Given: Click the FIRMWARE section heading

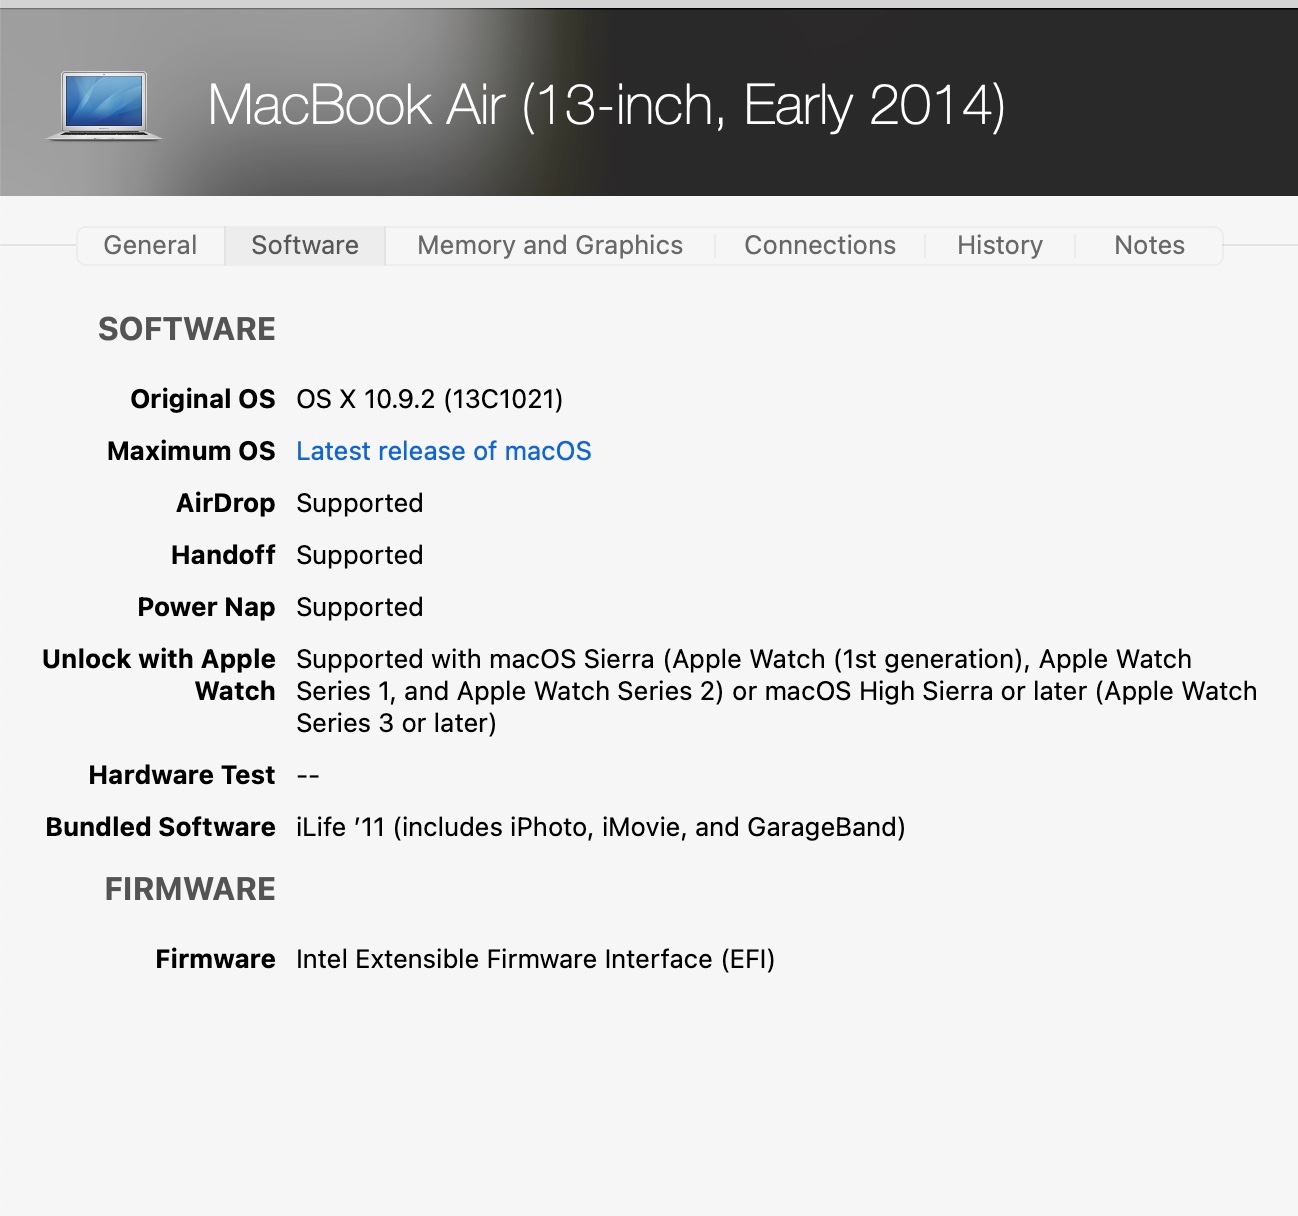Looking at the screenshot, I should pos(190,889).
